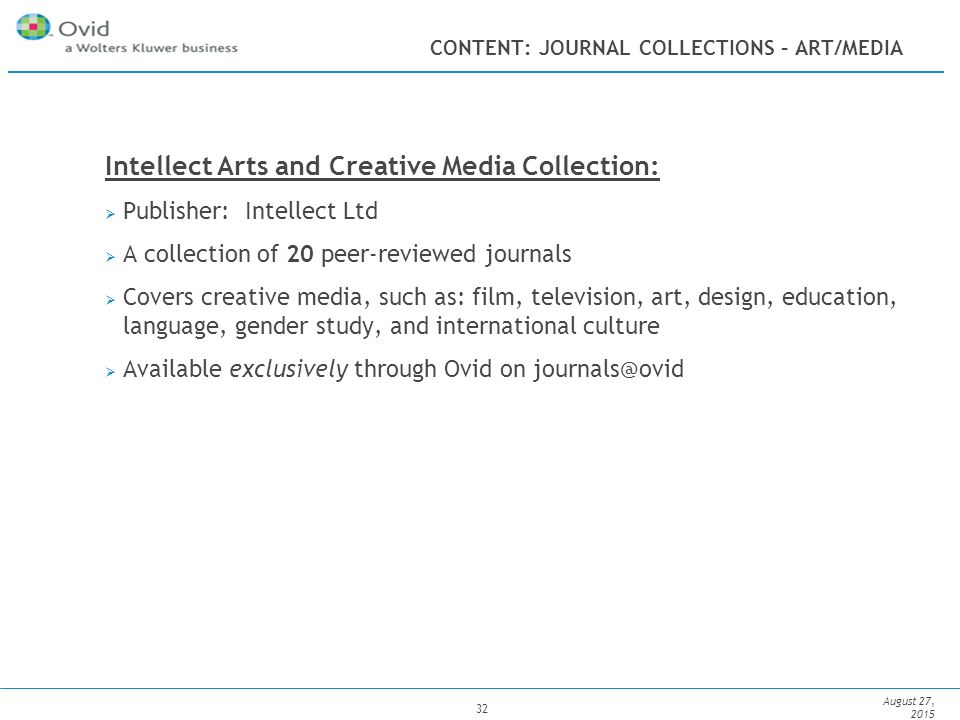This screenshot has width=960, height=720.
Task: Select the line 'Publisher: Intellect Ltd'
Action: tap(250, 211)
